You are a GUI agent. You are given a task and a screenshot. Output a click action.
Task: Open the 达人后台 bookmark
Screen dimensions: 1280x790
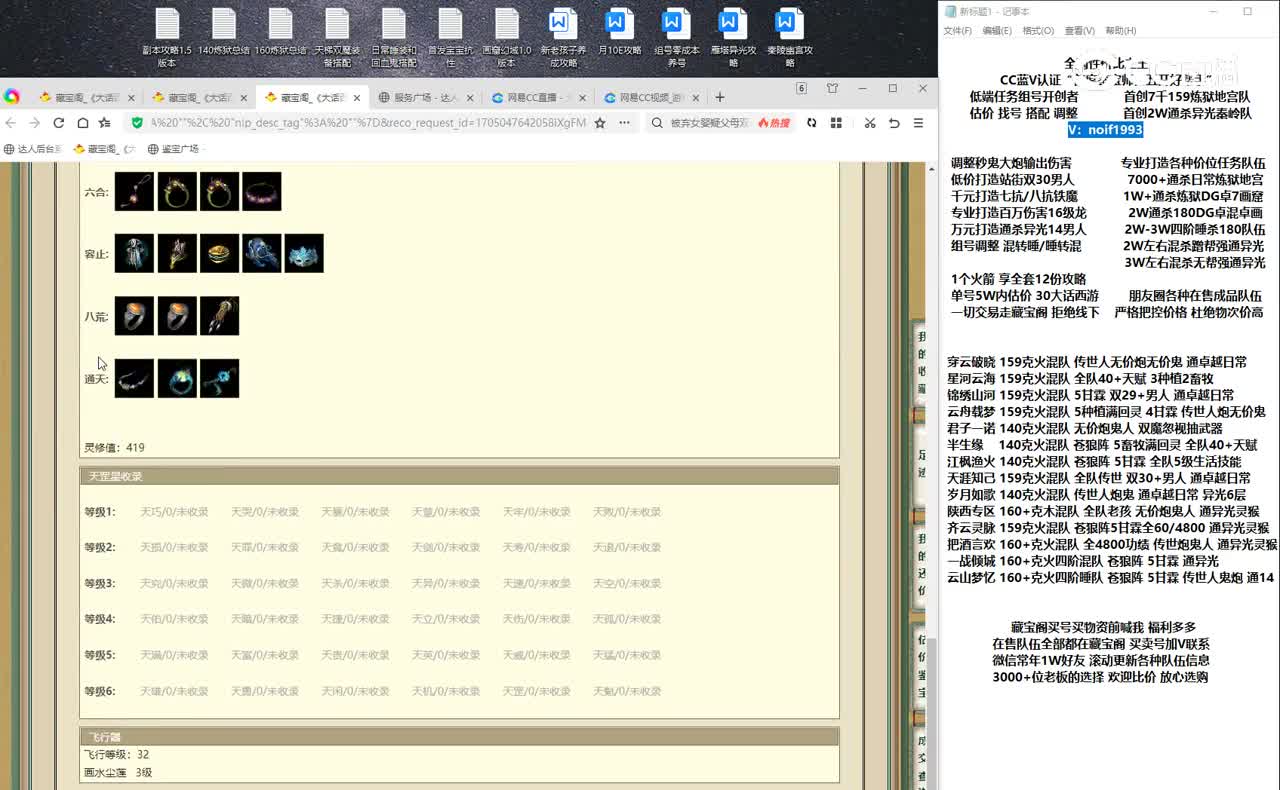point(33,149)
